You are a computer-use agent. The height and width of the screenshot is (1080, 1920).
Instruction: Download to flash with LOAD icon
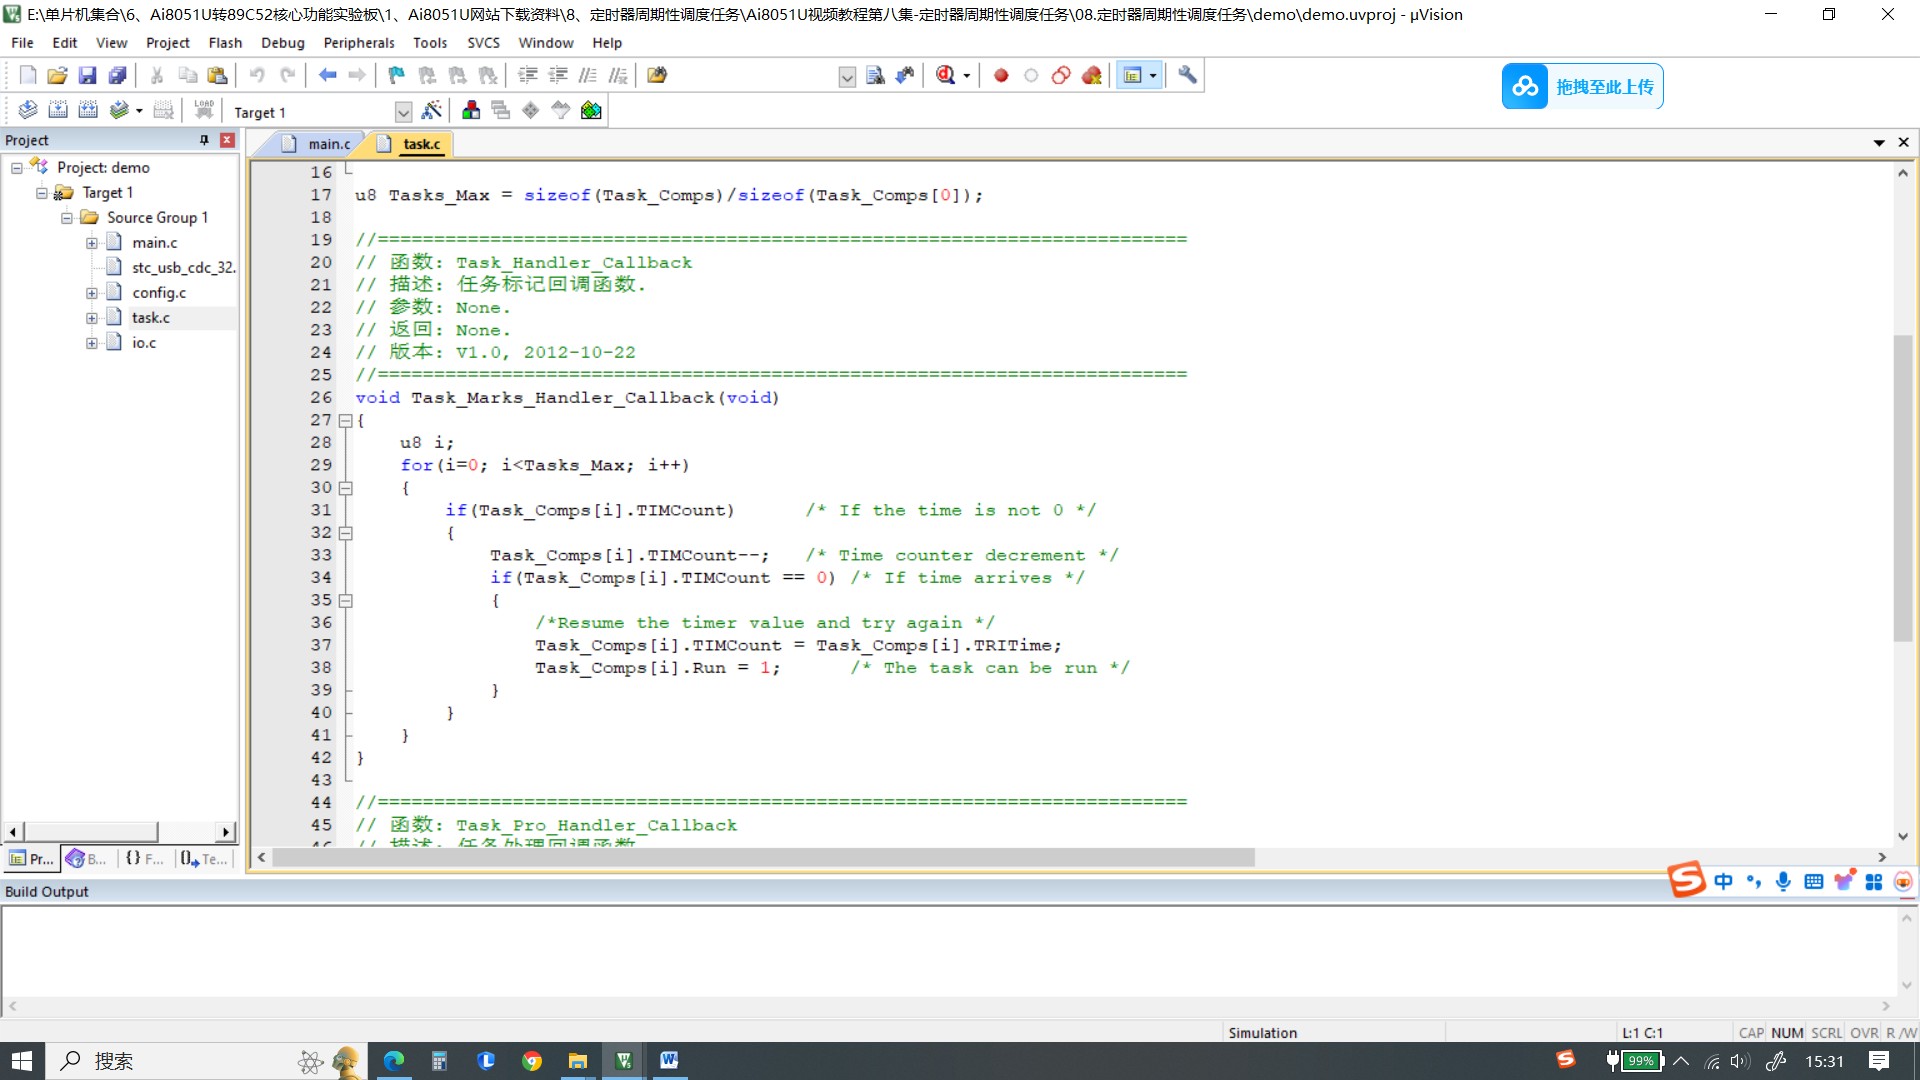pos(204,110)
